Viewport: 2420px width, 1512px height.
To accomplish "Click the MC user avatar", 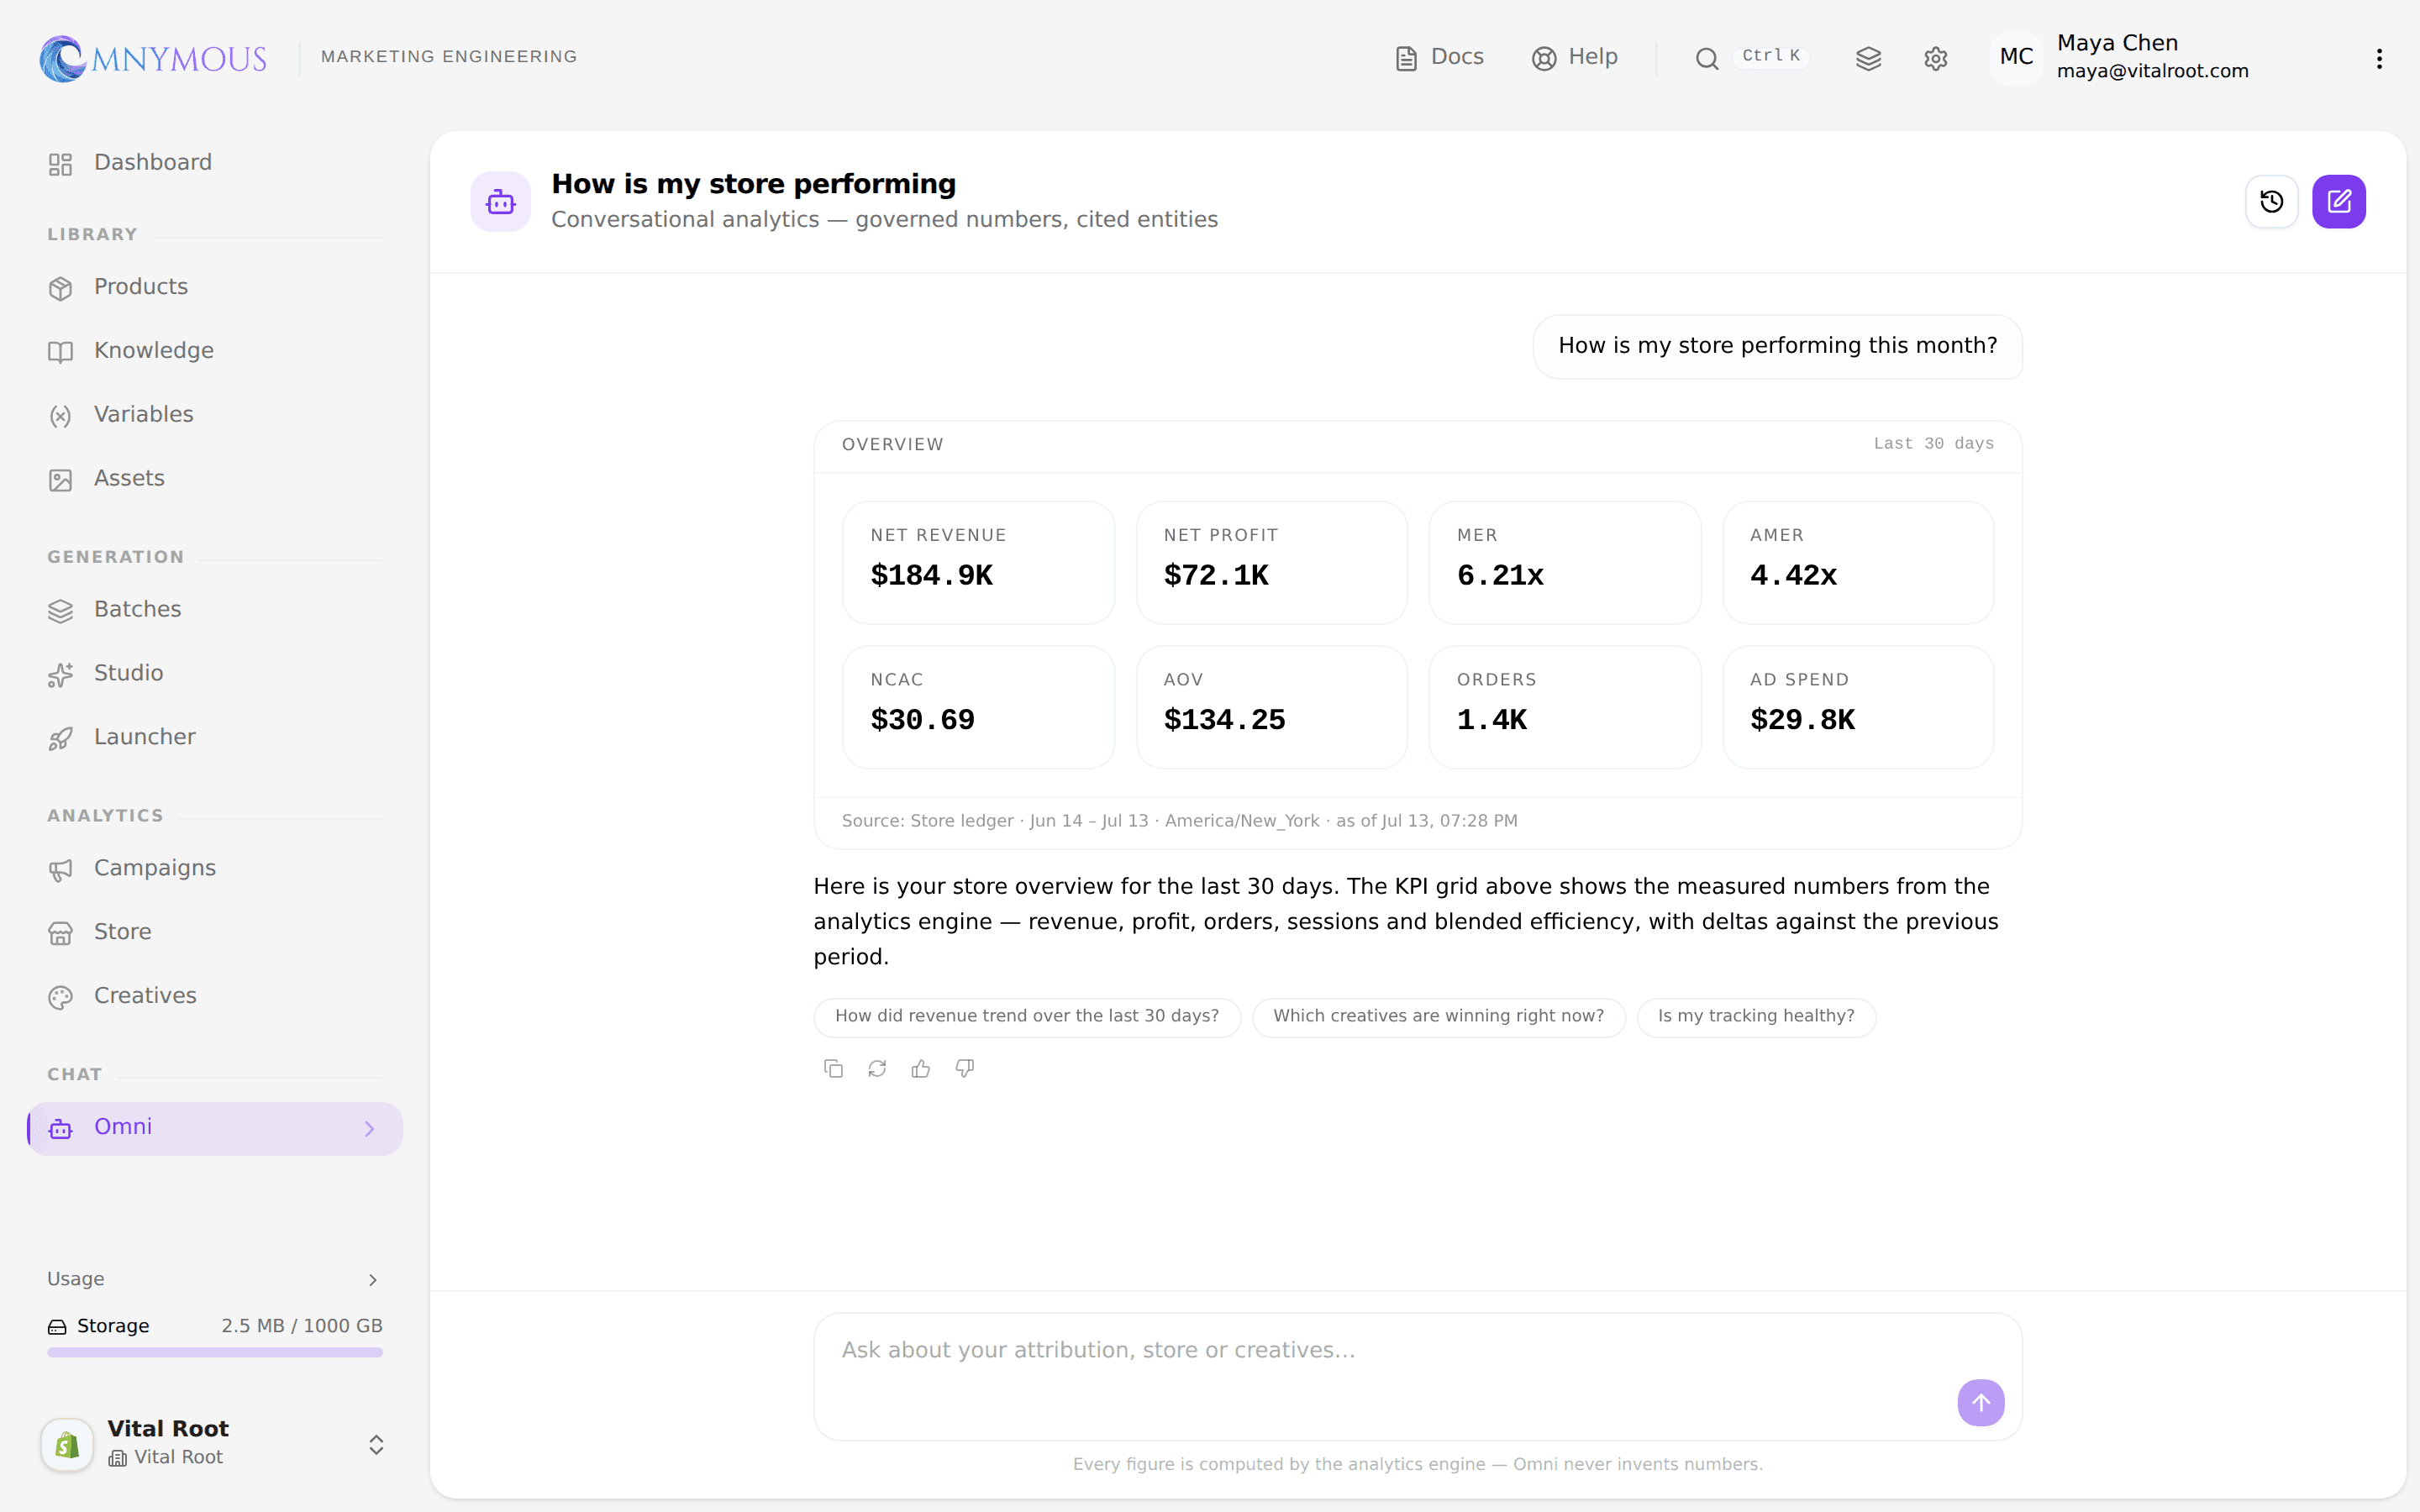I will tap(2015, 57).
